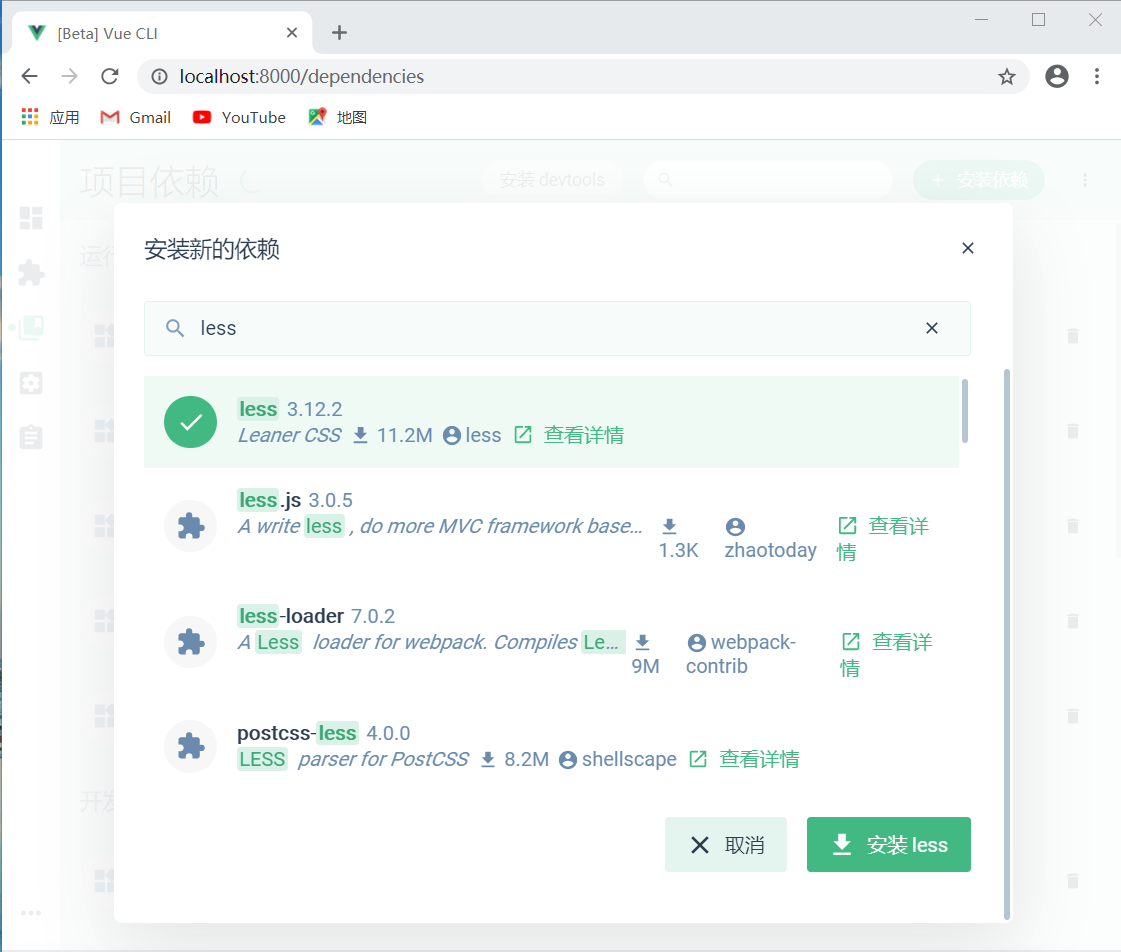The height and width of the screenshot is (952, 1121).
Task: Clear the less search field
Action: point(932,328)
